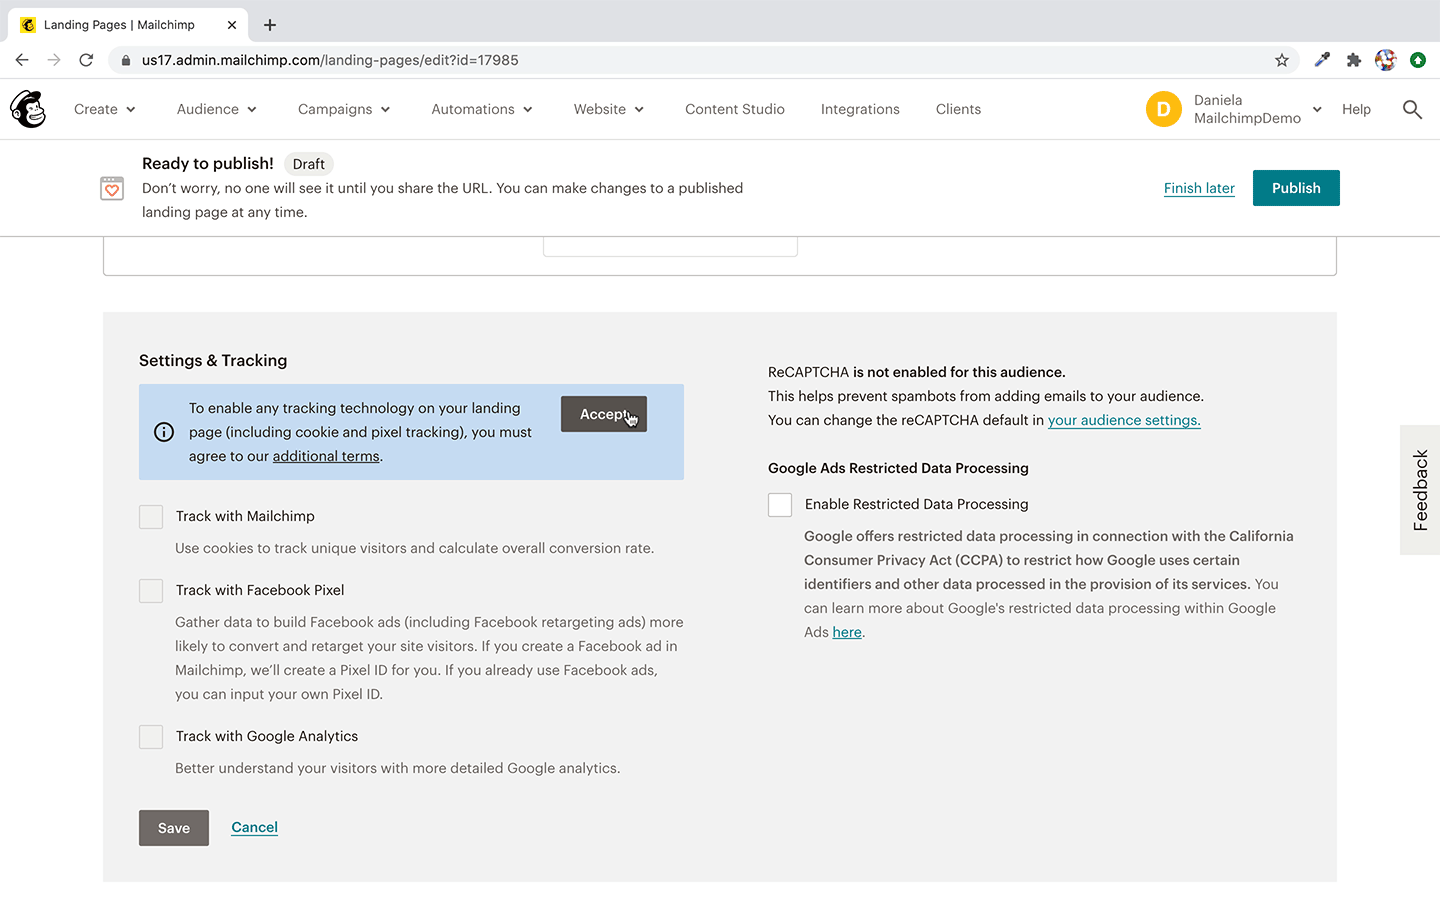Click the browser forward arrow

coord(54,60)
